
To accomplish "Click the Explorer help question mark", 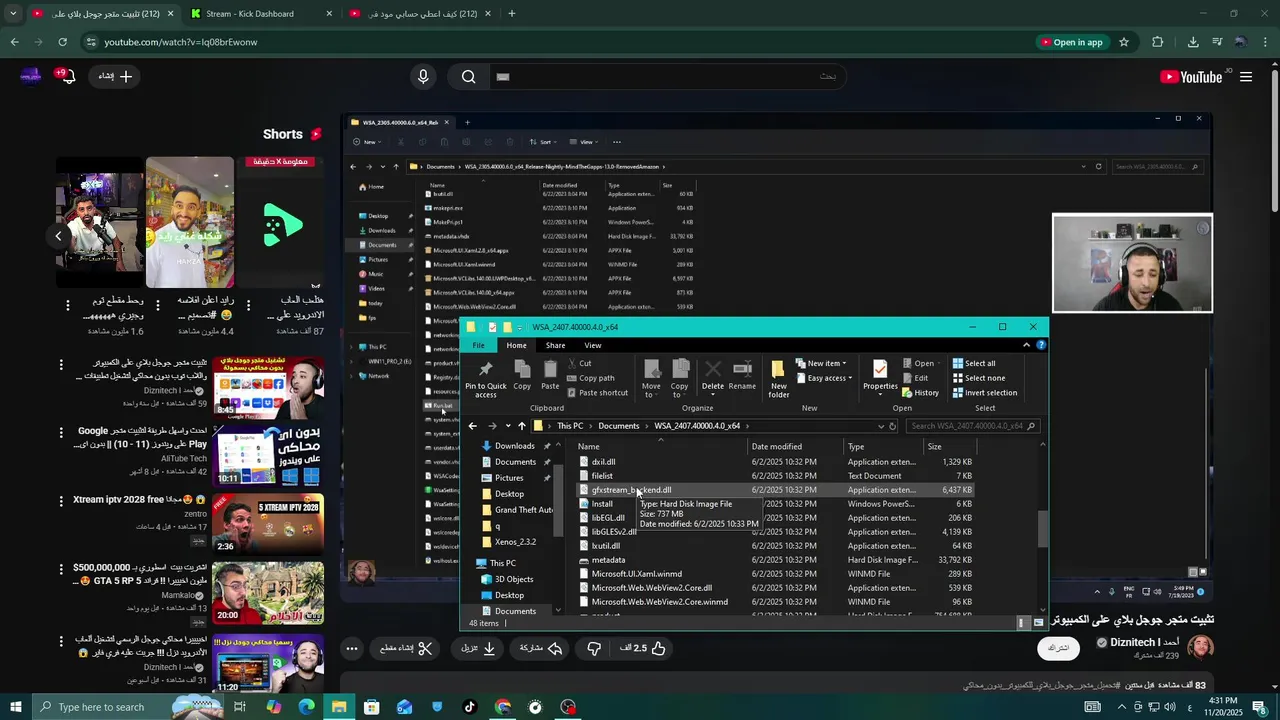I will [x=1041, y=345].
